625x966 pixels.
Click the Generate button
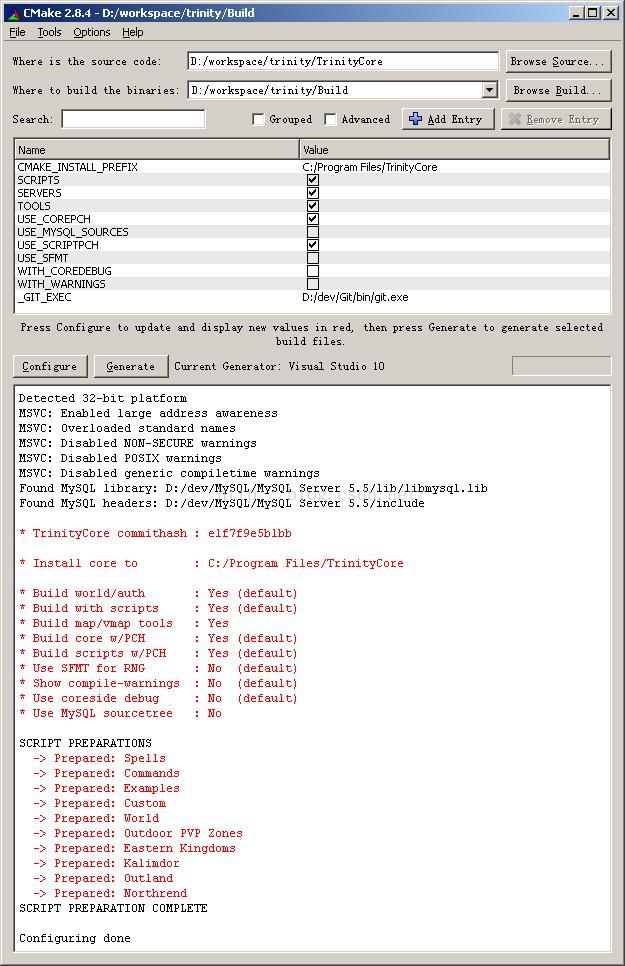tap(131, 366)
